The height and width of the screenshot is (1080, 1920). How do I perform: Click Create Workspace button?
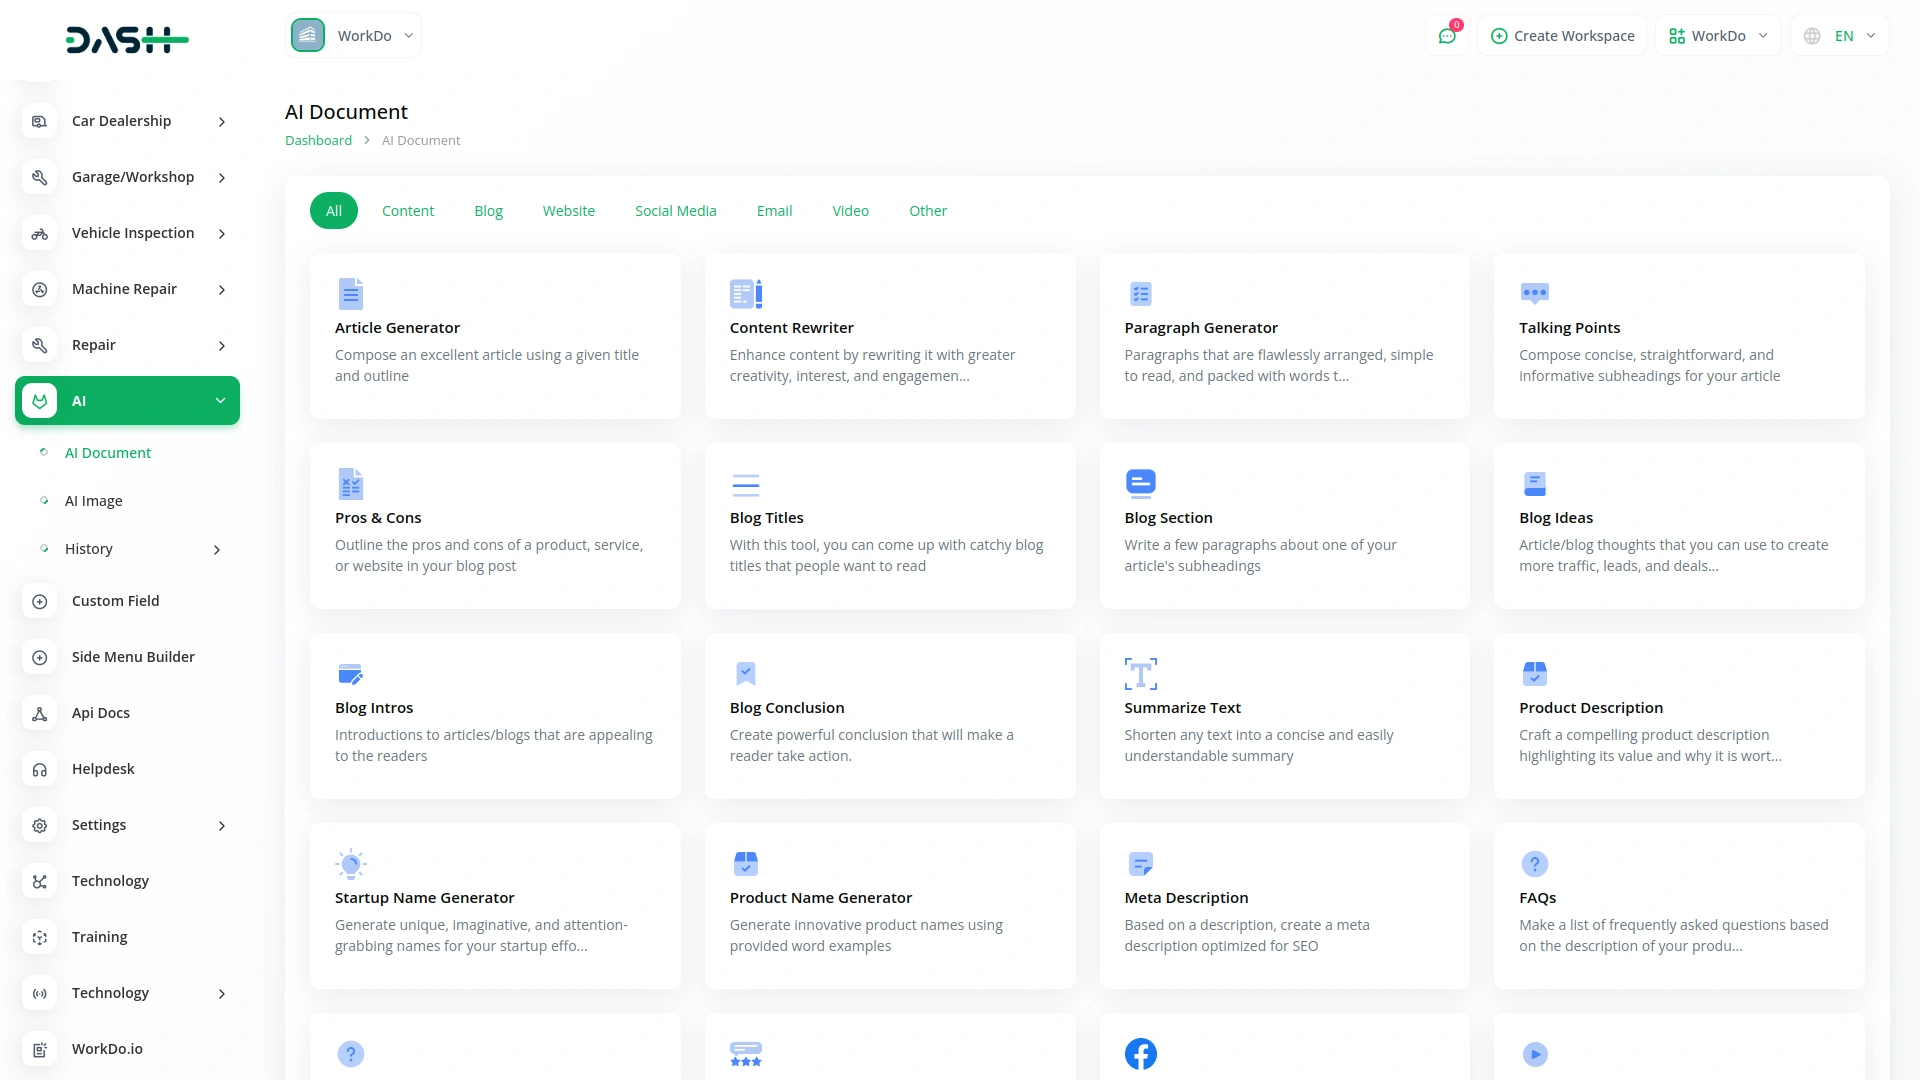click(x=1562, y=36)
